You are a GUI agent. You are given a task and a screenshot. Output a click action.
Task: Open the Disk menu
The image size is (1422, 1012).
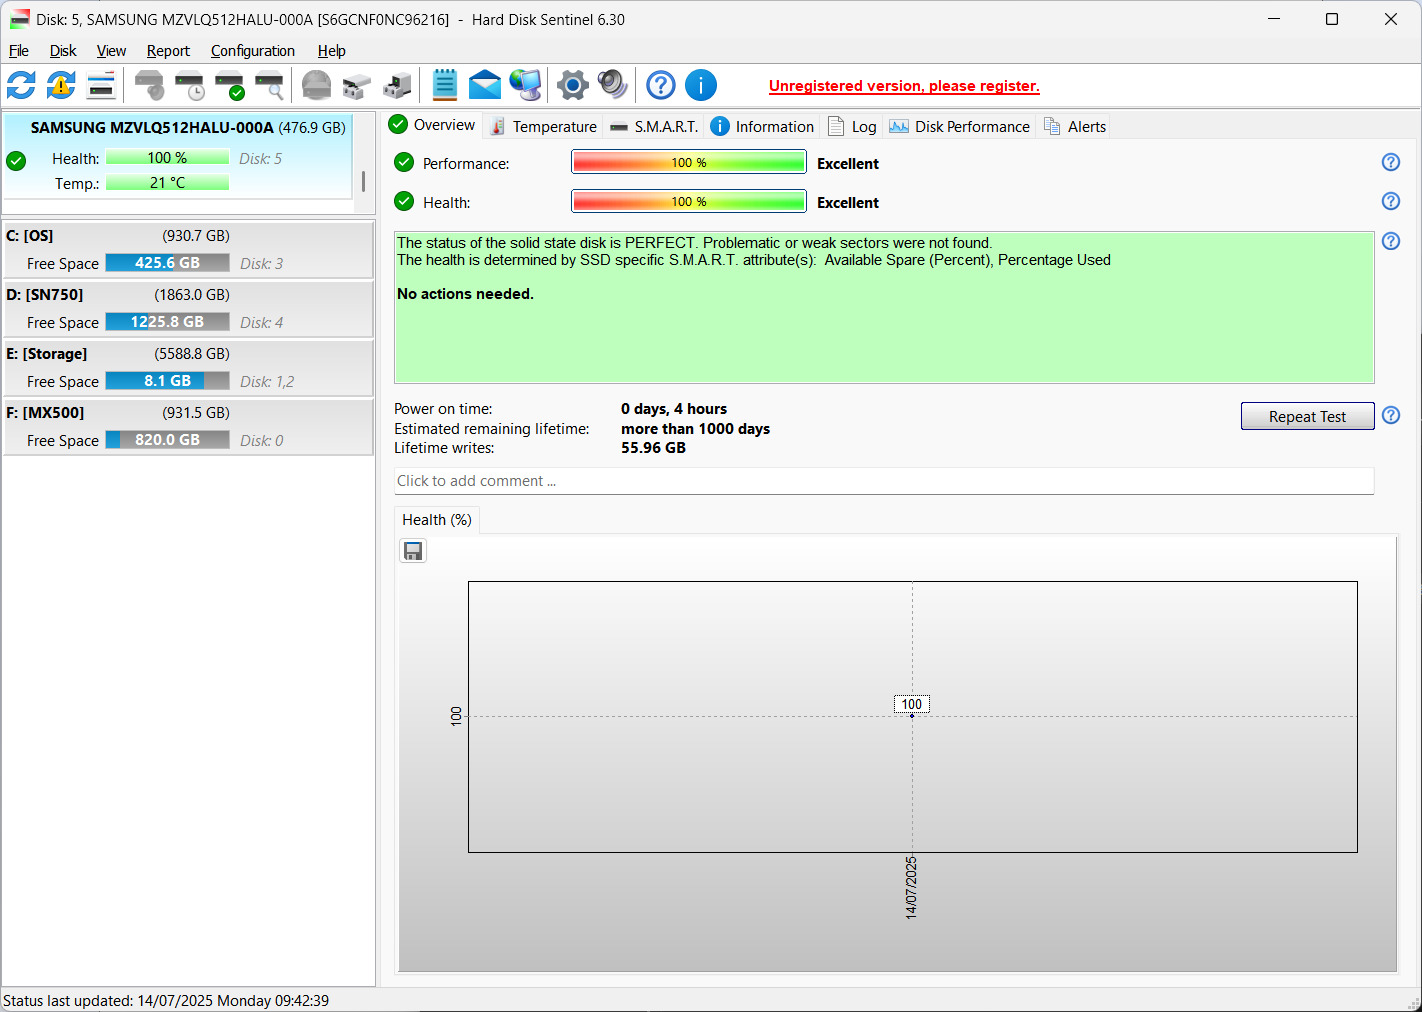(63, 51)
